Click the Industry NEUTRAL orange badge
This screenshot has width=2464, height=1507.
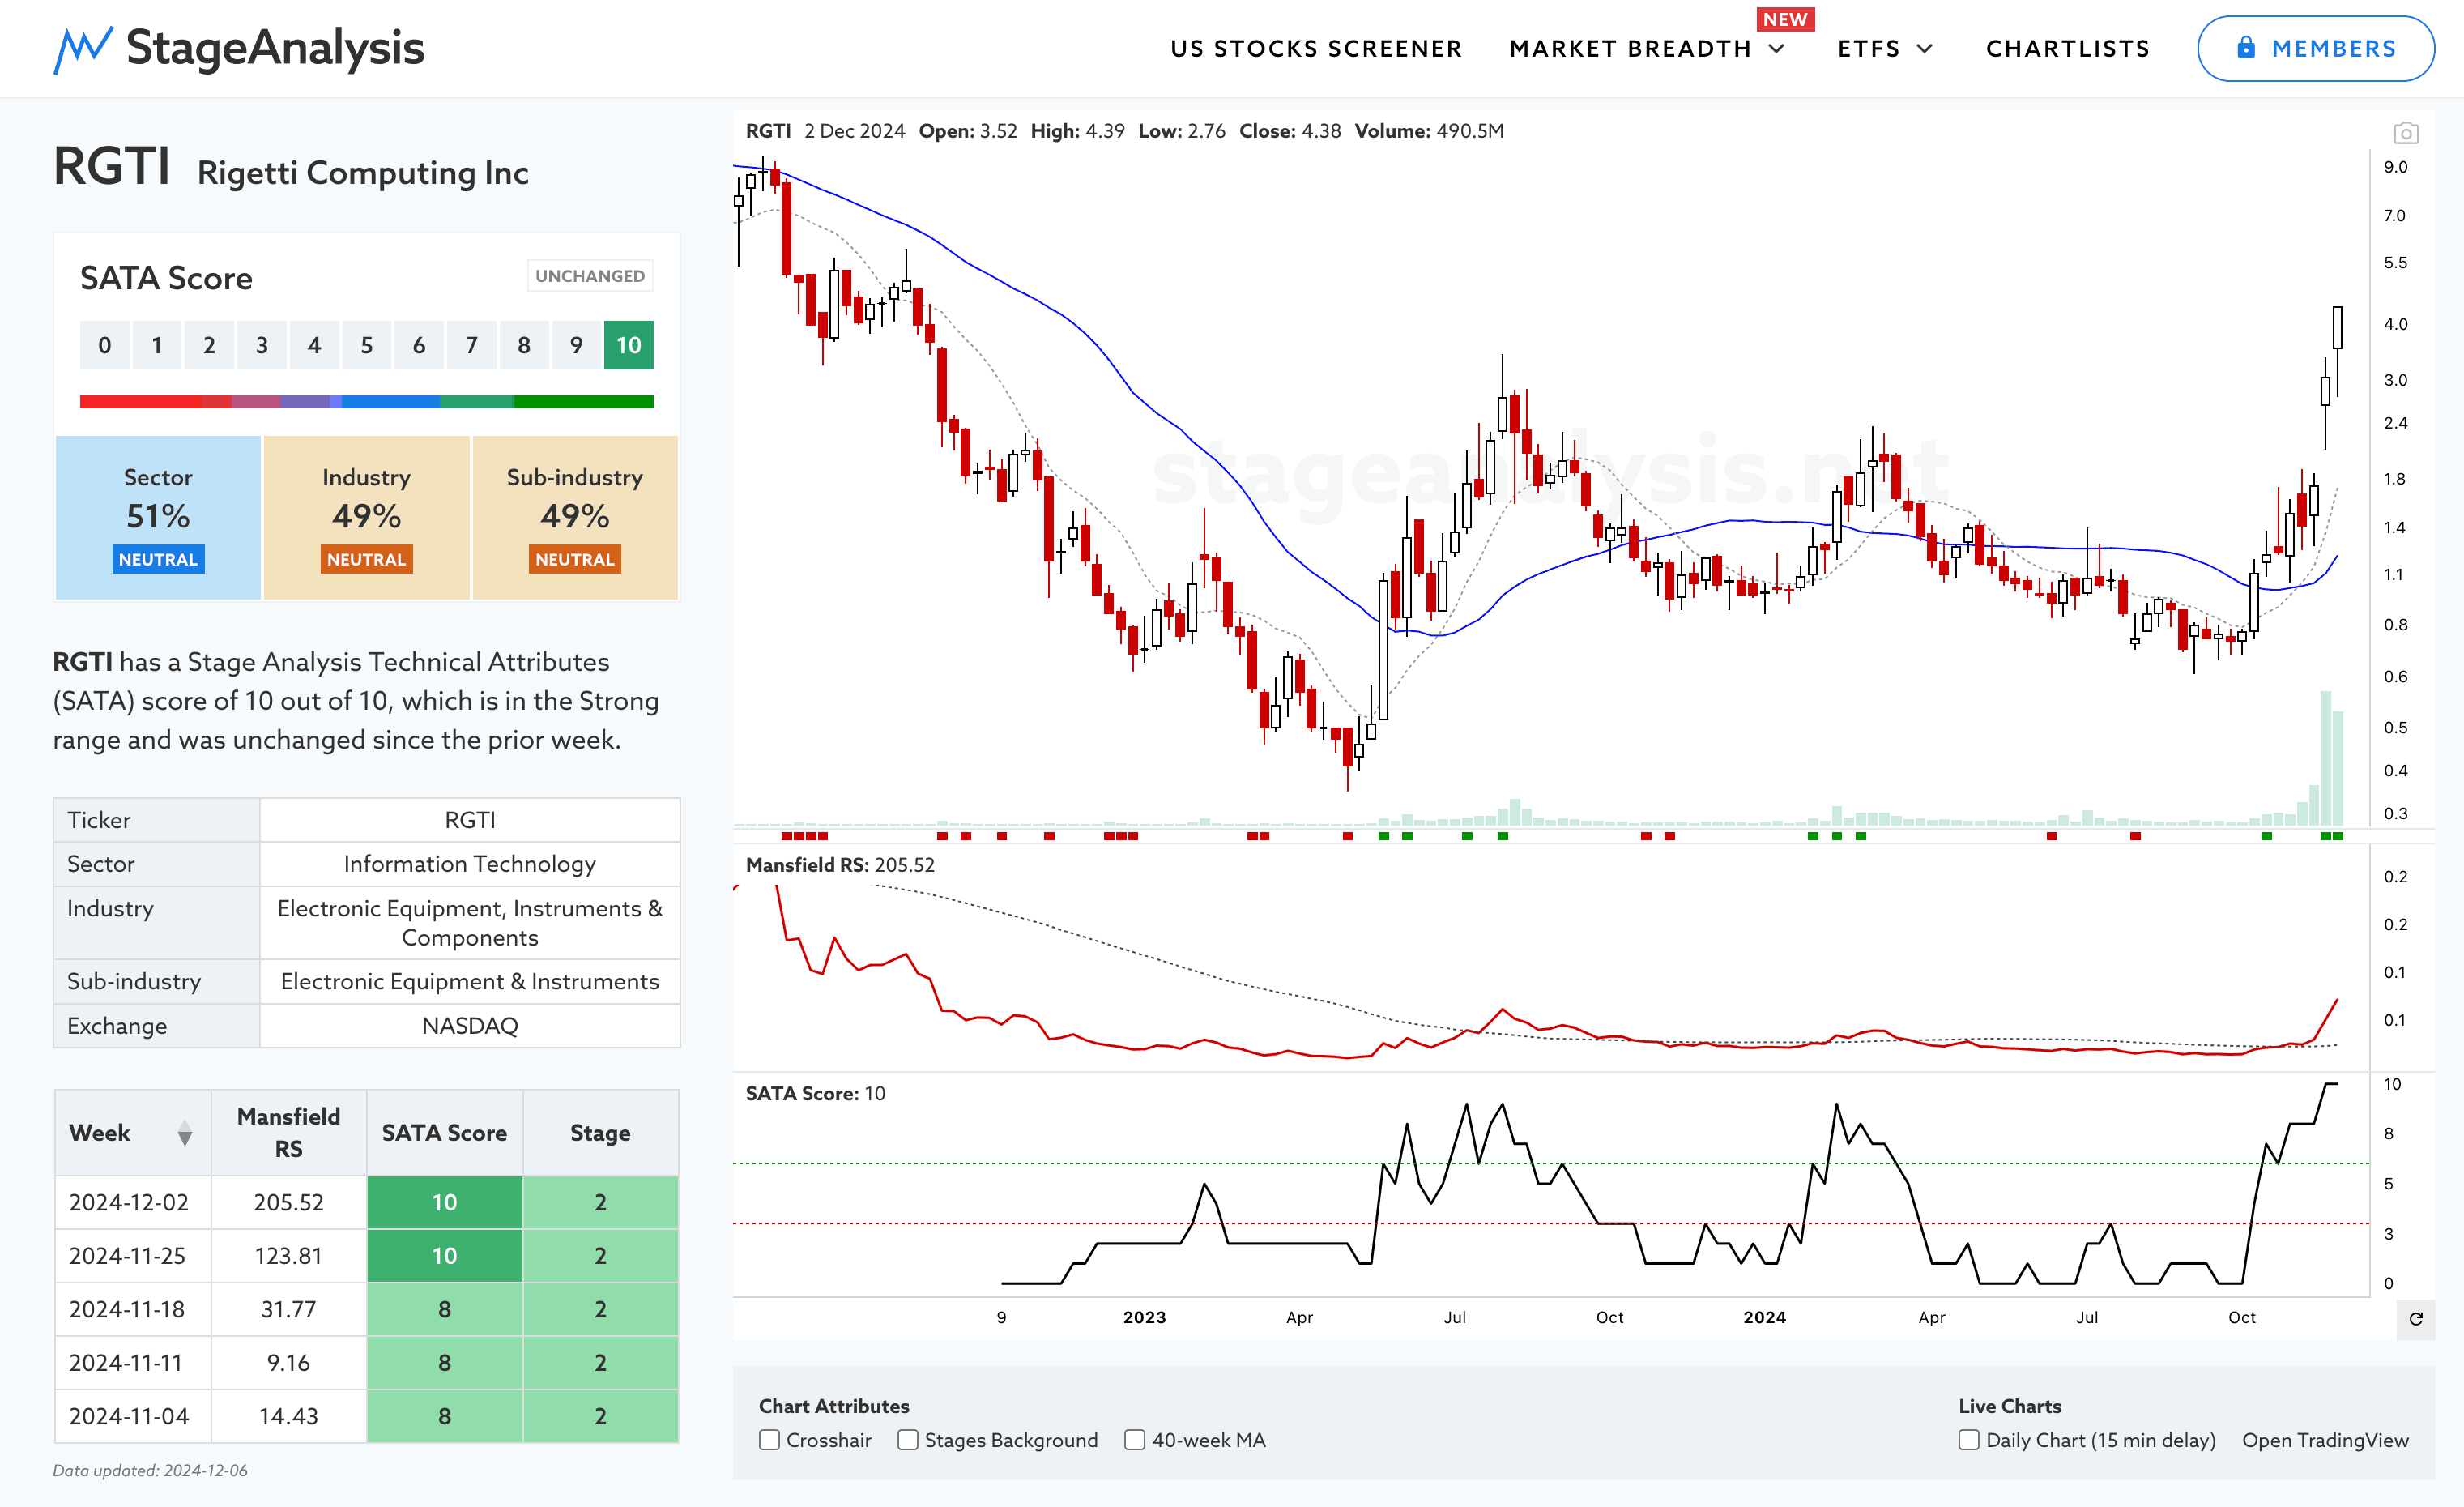coord(366,559)
